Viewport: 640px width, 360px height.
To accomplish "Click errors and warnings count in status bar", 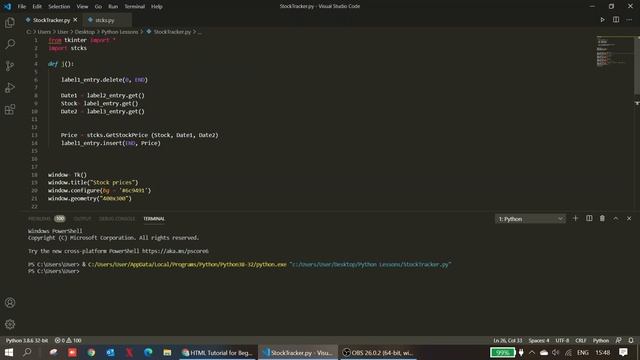I will point(68,340).
